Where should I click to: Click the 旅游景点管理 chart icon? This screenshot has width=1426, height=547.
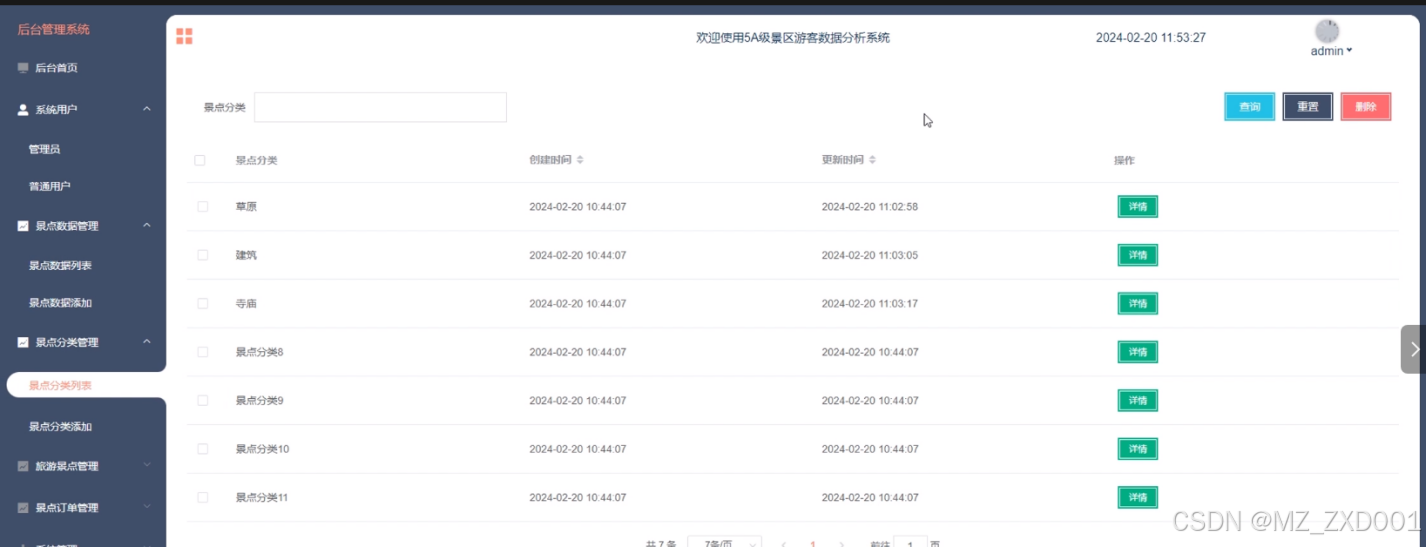coord(23,466)
